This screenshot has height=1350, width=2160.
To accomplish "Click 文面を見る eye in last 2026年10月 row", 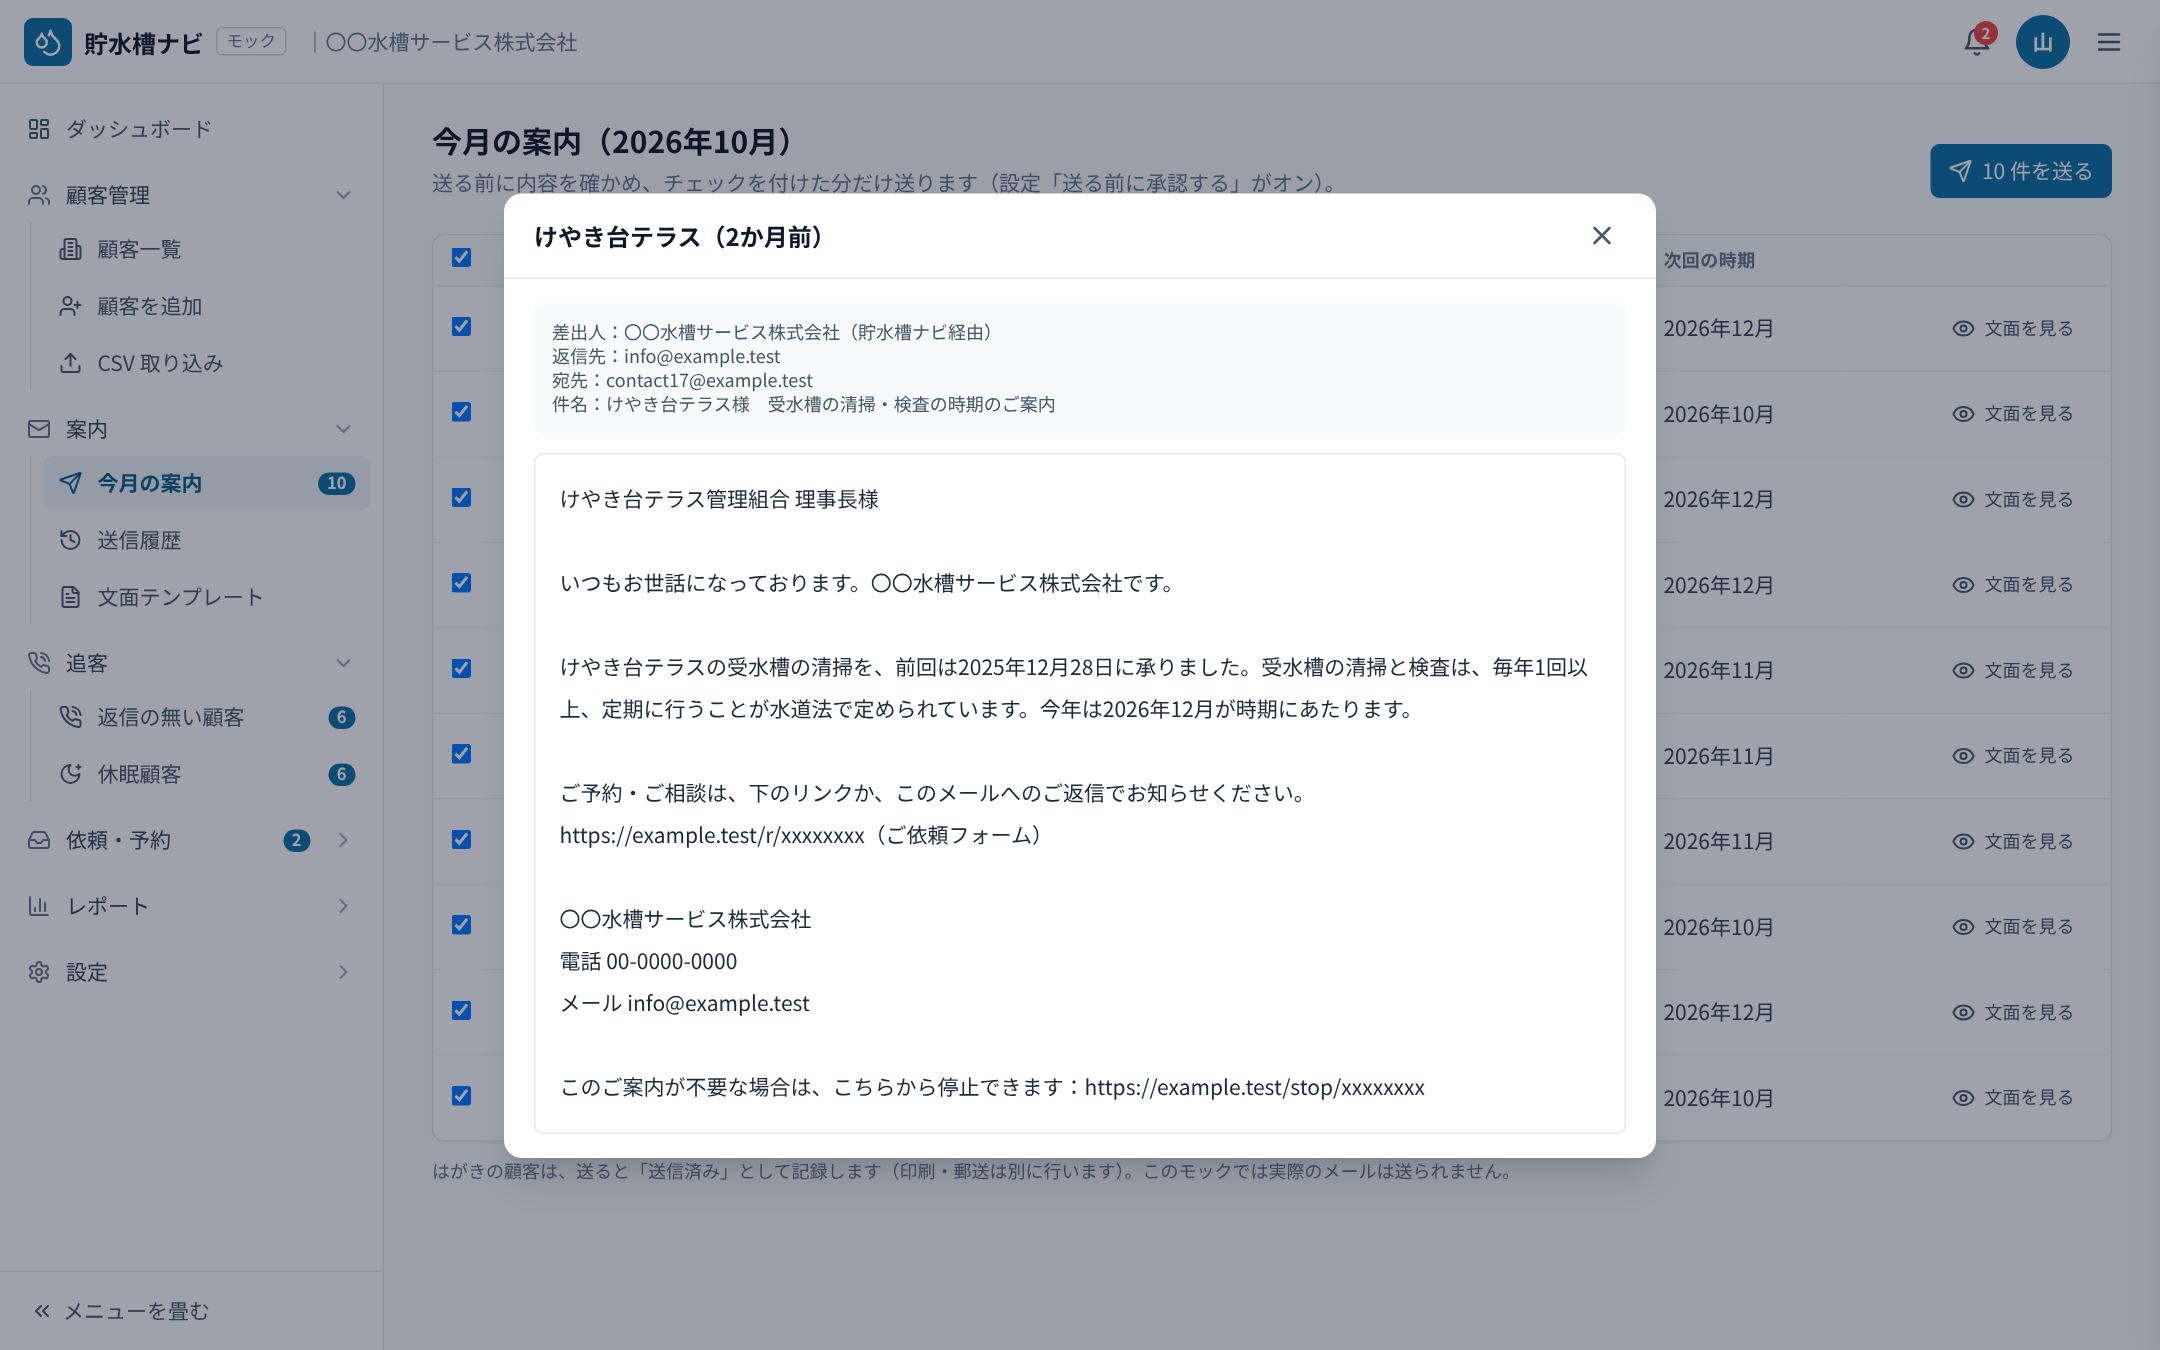I will coord(2012,1097).
